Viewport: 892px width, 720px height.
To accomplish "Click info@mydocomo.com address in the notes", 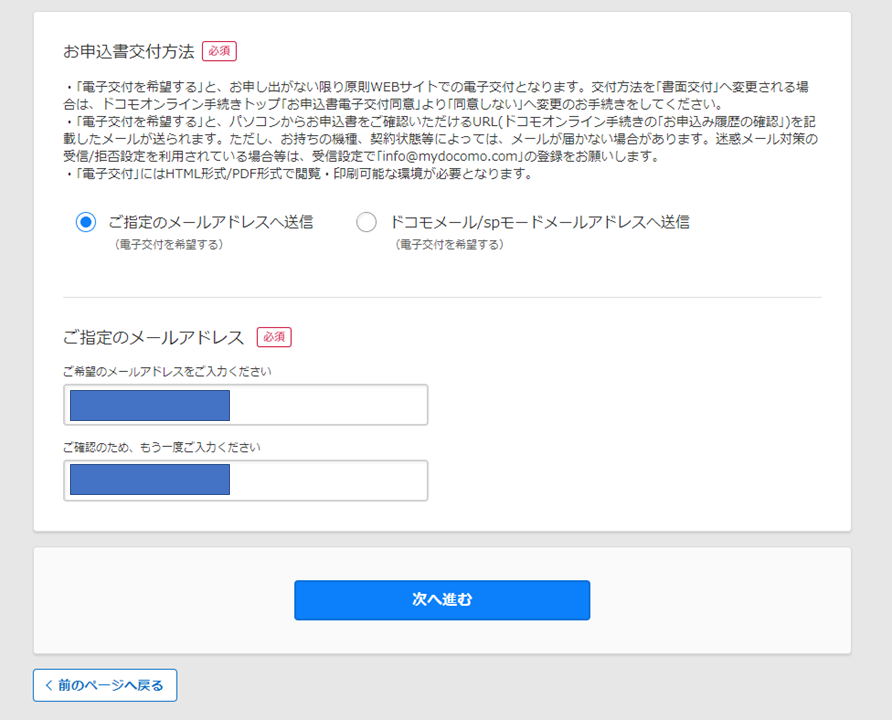I will (x=450, y=156).
